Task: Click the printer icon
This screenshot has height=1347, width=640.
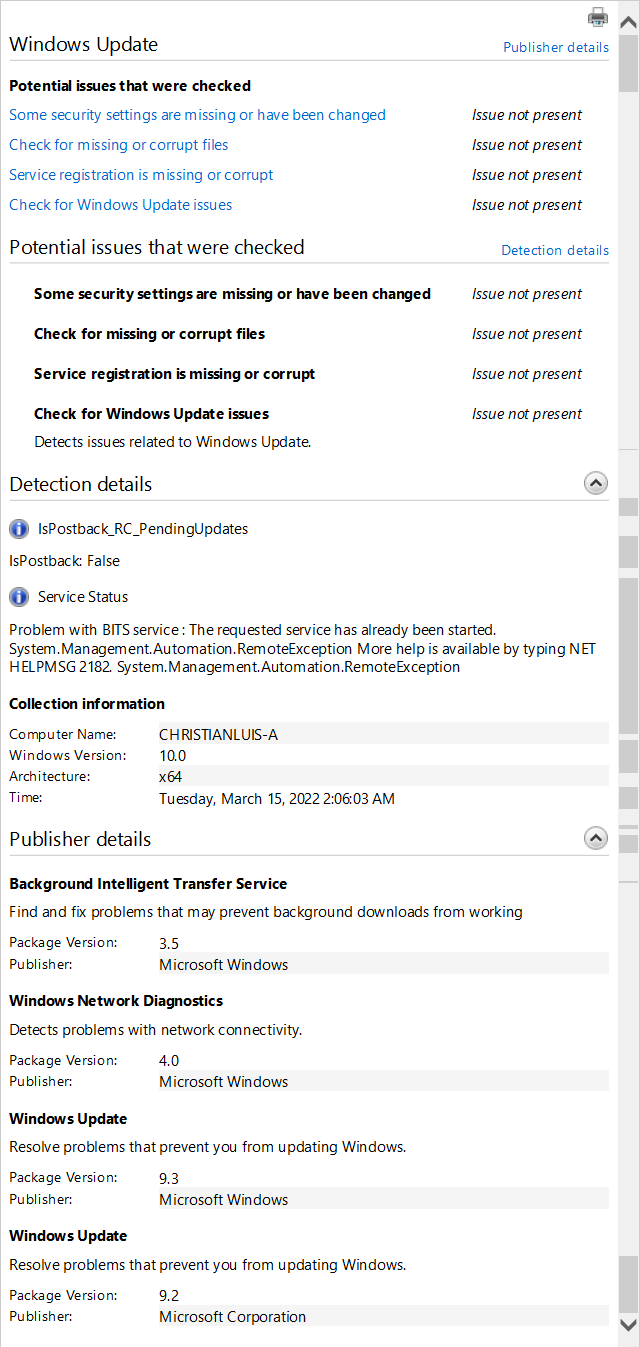Action: (598, 16)
